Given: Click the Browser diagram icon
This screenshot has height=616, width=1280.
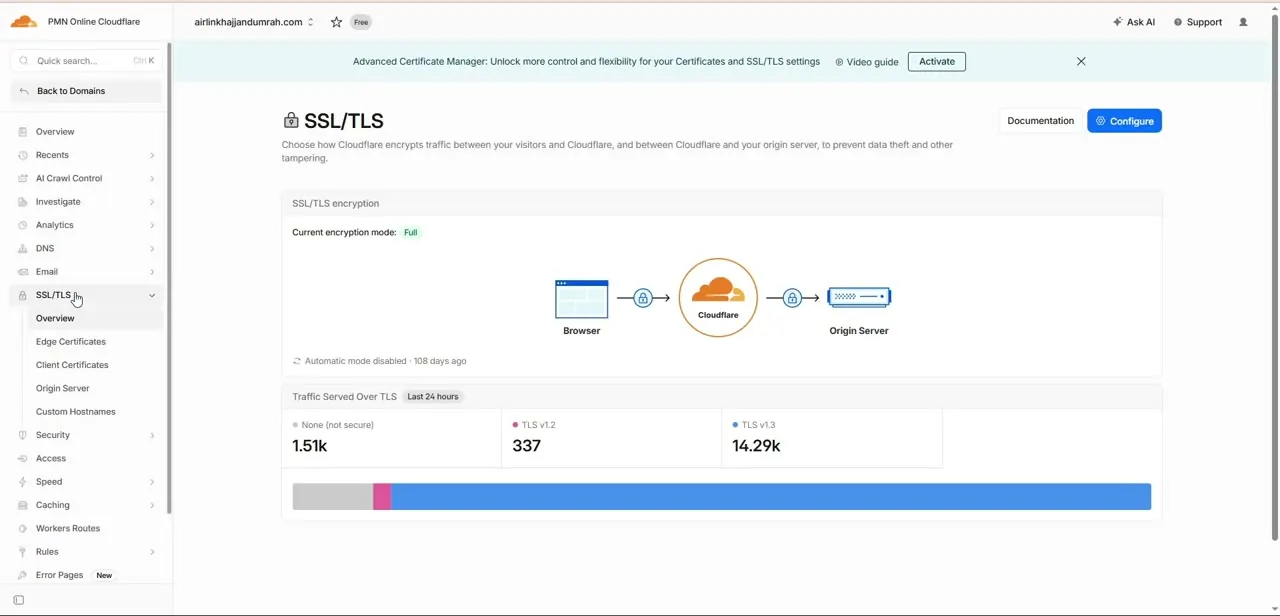Looking at the screenshot, I should [x=581, y=299].
